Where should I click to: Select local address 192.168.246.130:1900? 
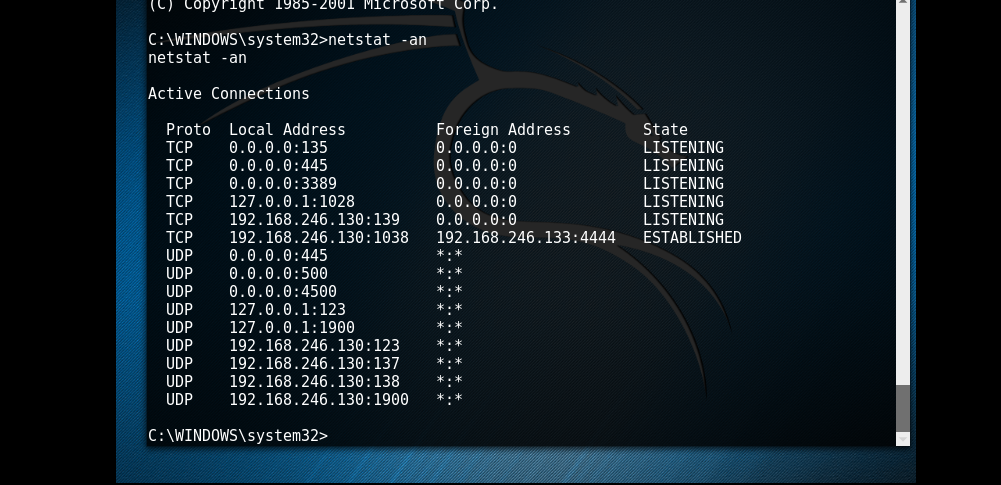pos(319,399)
